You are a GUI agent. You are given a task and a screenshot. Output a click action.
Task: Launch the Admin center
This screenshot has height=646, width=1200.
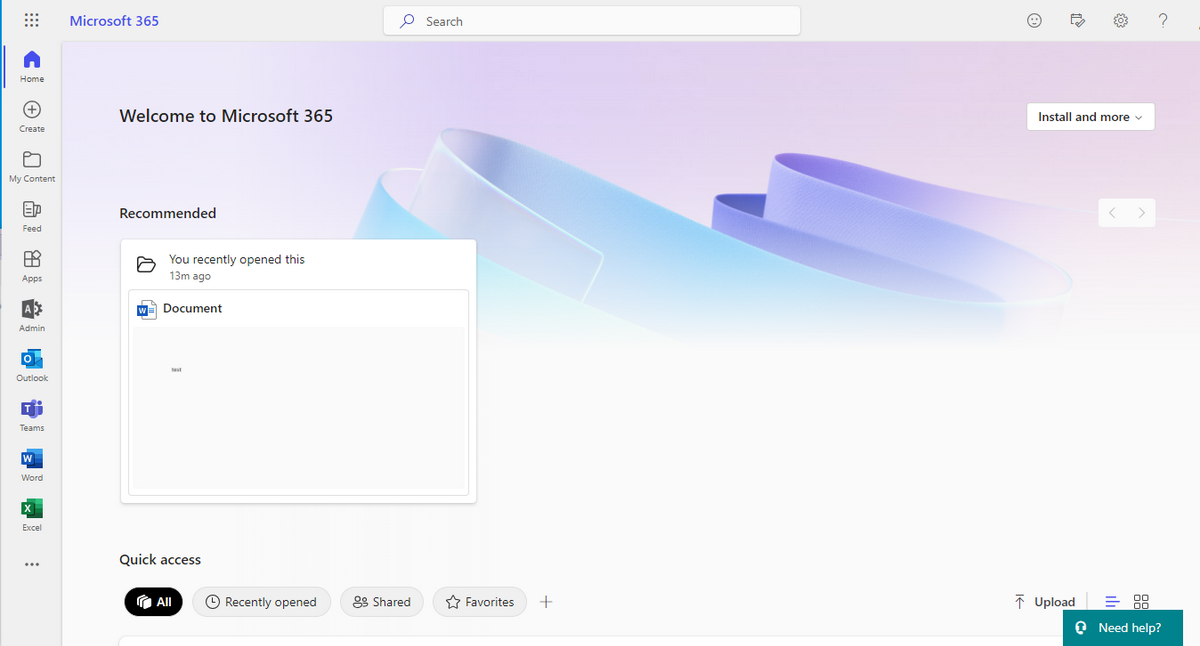click(x=32, y=316)
